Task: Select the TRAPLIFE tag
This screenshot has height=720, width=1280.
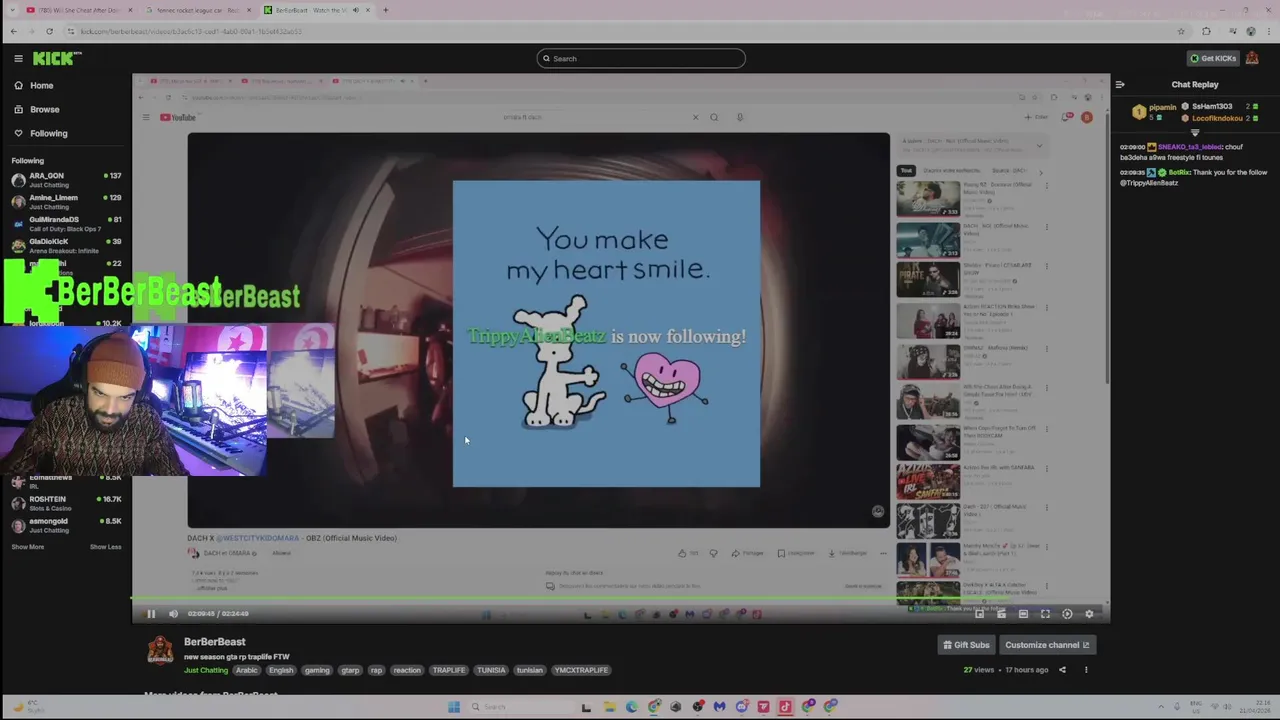Action: pos(449,670)
